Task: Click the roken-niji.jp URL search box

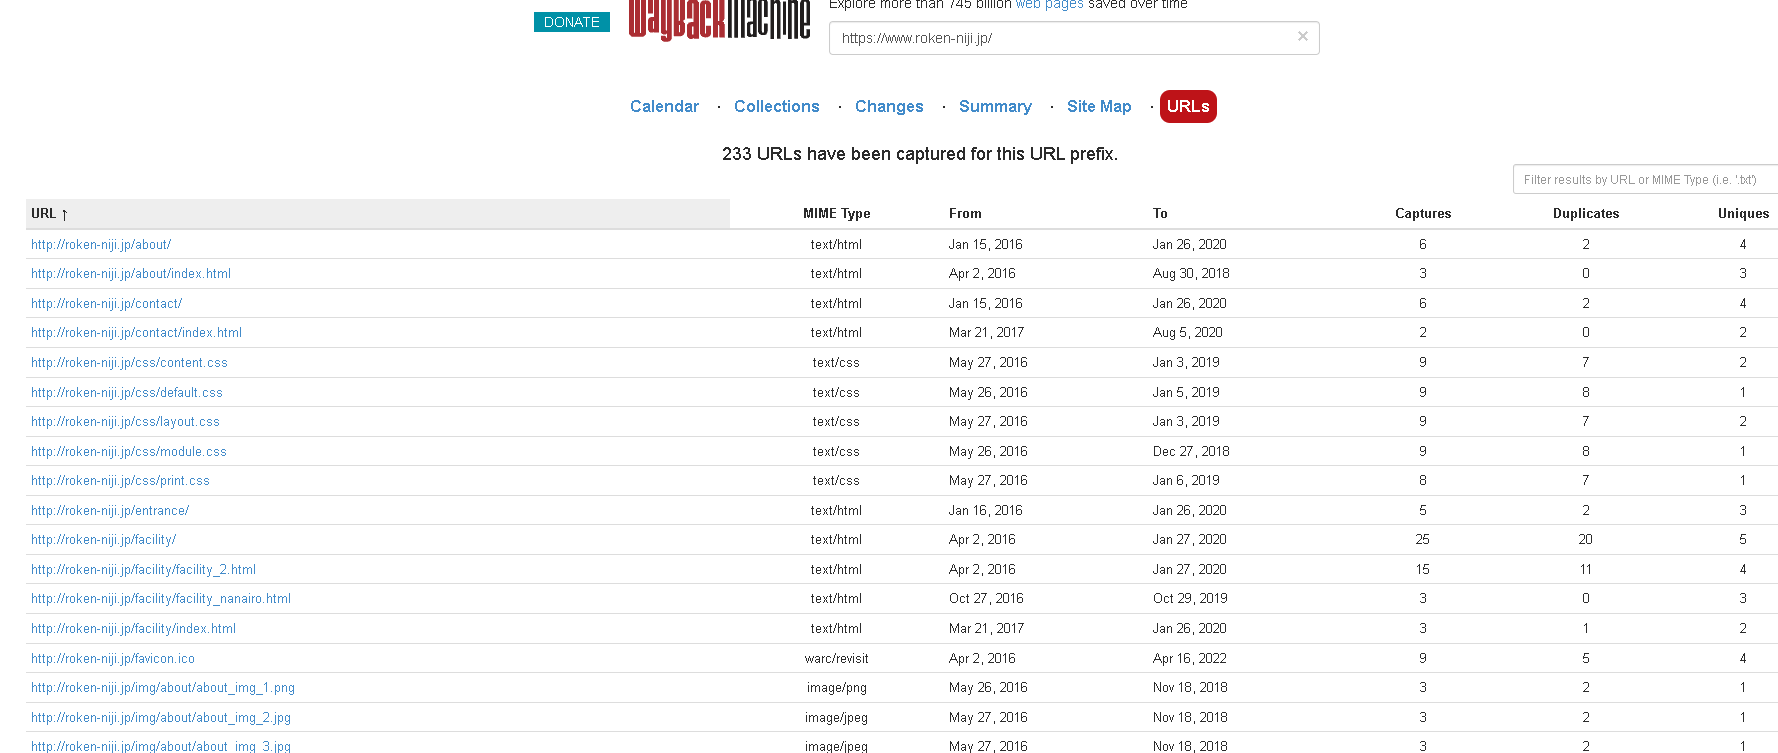Action: [x=1060, y=38]
